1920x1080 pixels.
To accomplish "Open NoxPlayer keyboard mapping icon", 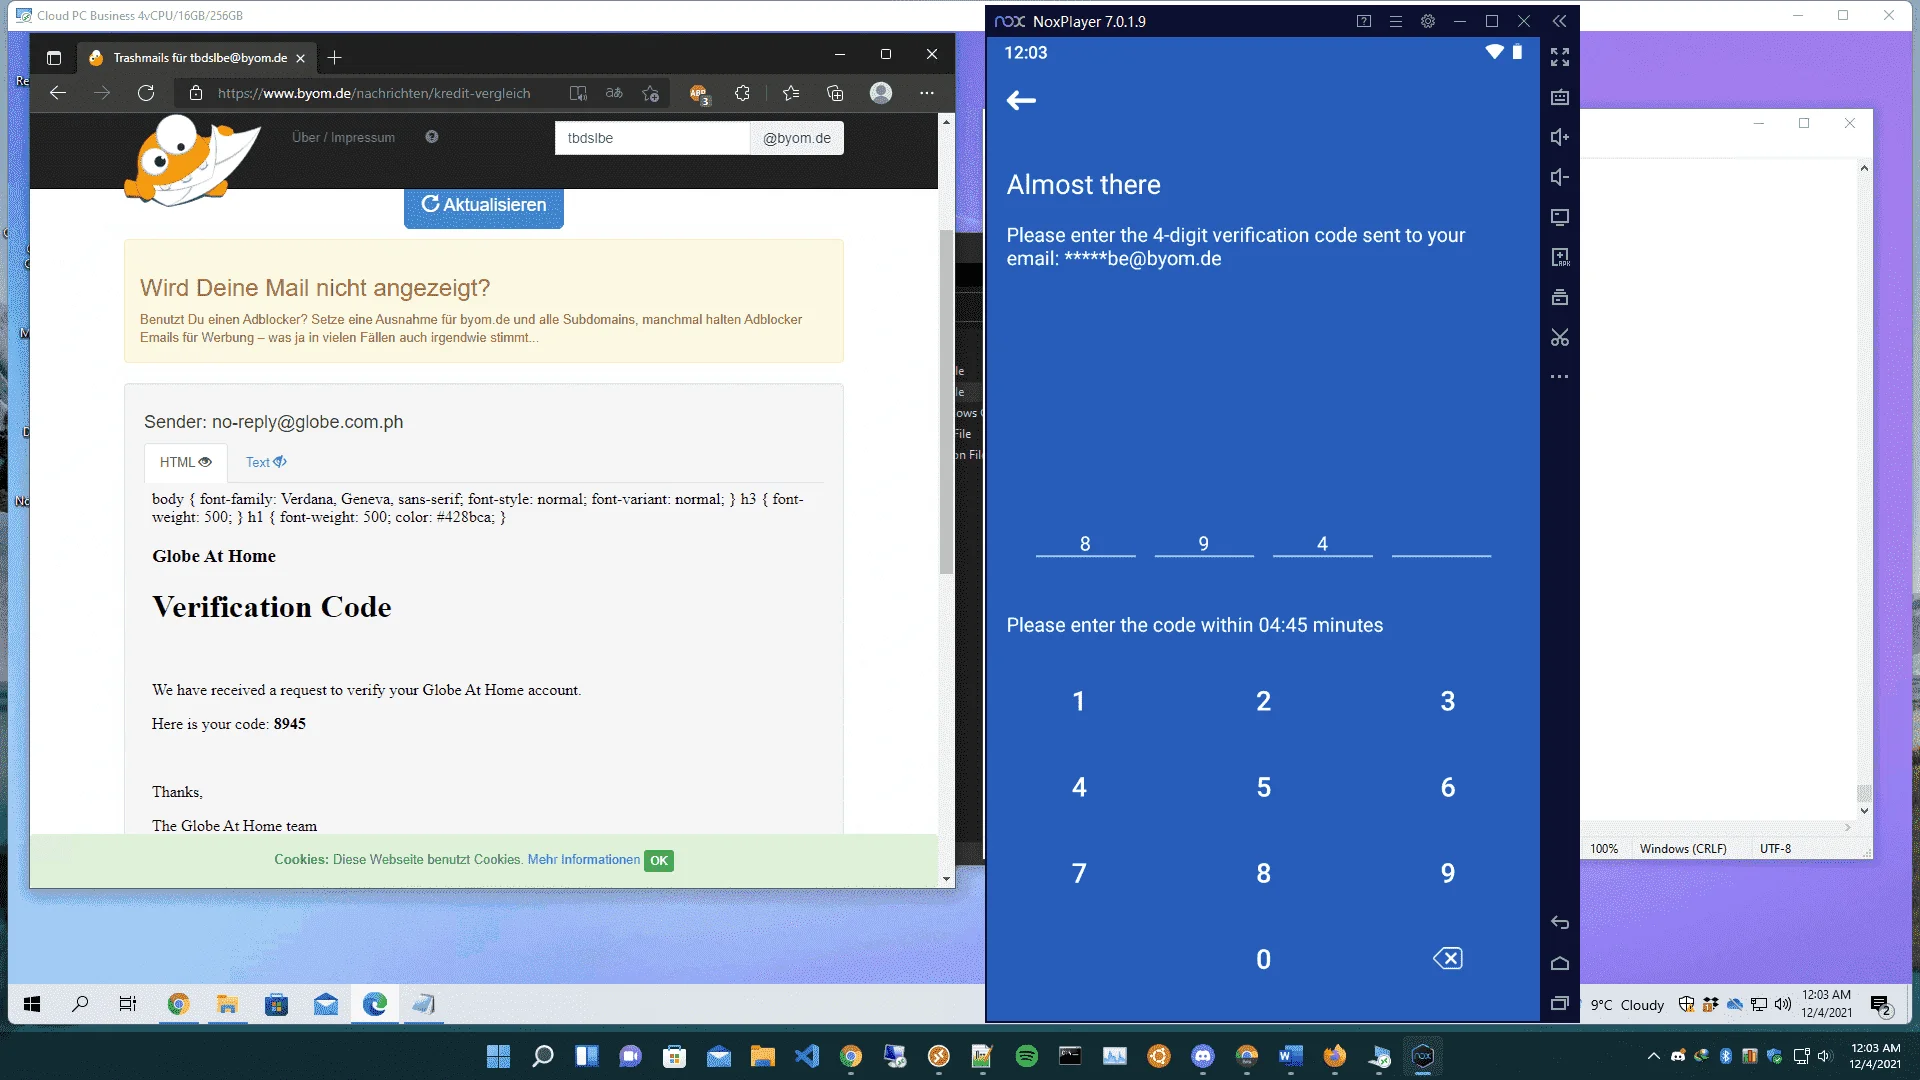I will (x=1559, y=97).
